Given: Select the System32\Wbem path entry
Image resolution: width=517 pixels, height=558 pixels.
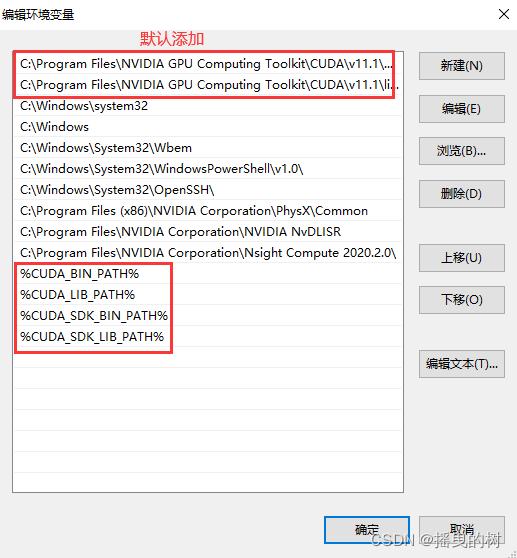Looking at the screenshot, I should (x=208, y=148).
